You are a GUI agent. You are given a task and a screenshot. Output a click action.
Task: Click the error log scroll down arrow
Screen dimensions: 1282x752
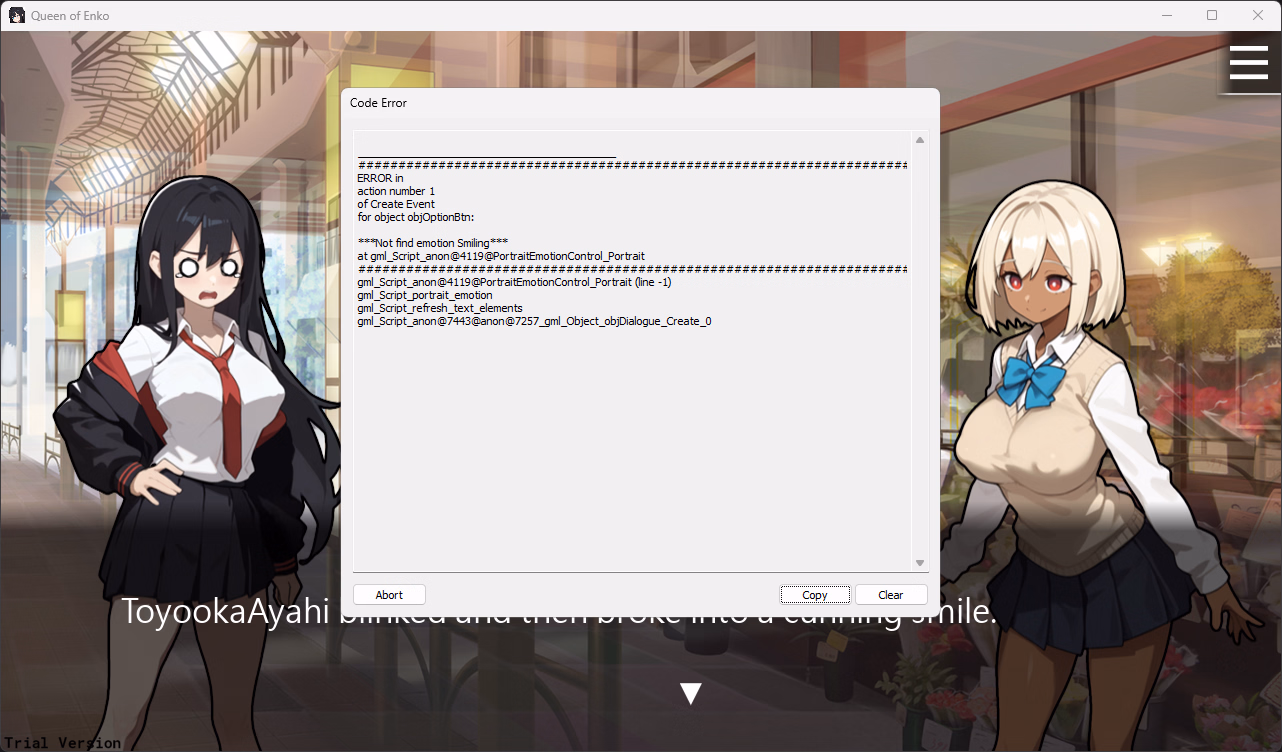[x=920, y=564]
